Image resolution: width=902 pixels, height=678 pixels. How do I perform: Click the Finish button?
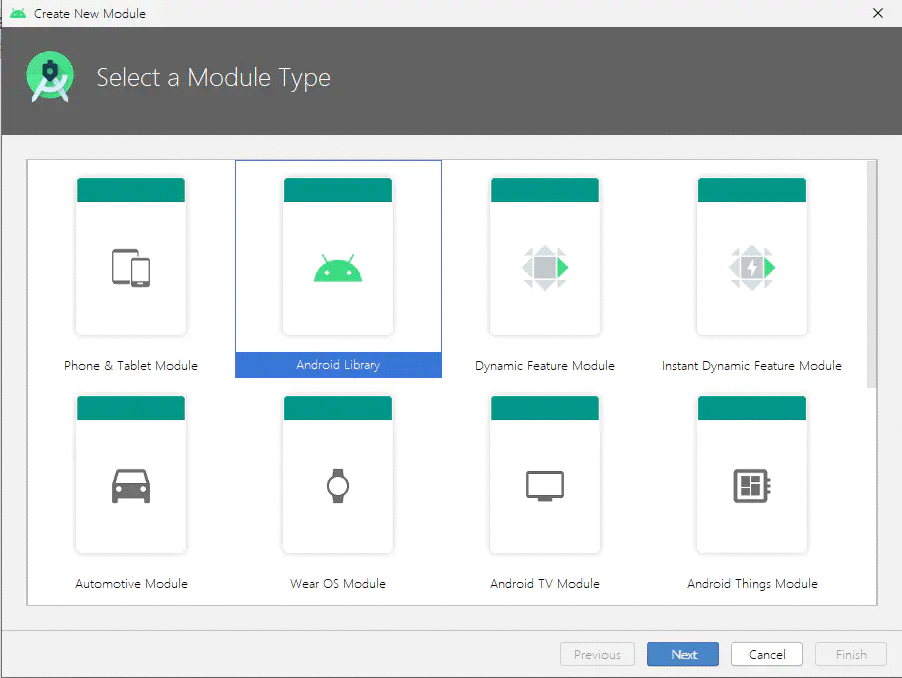(x=851, y=655)
